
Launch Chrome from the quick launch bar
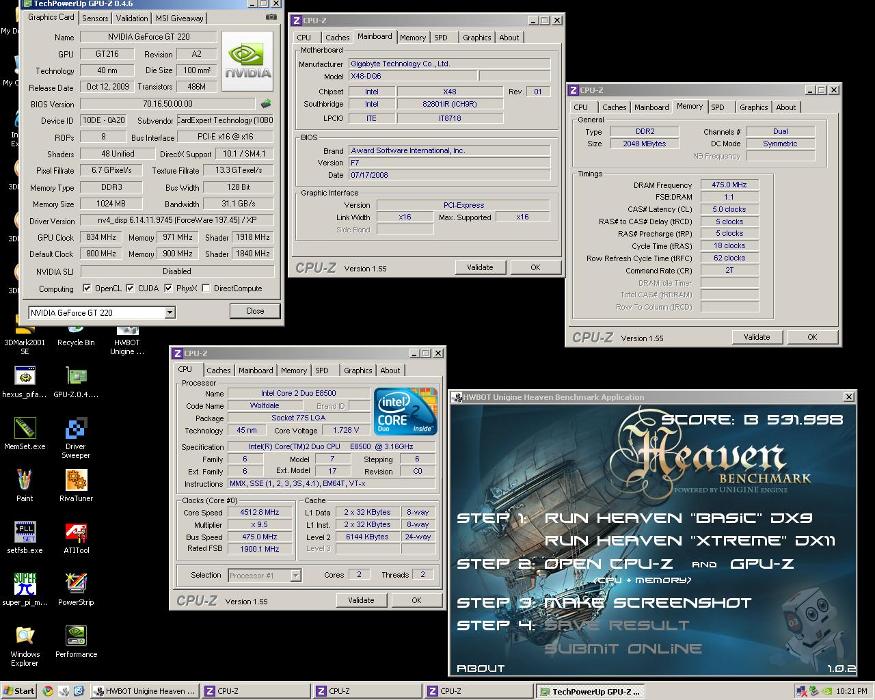coord(48,691)
